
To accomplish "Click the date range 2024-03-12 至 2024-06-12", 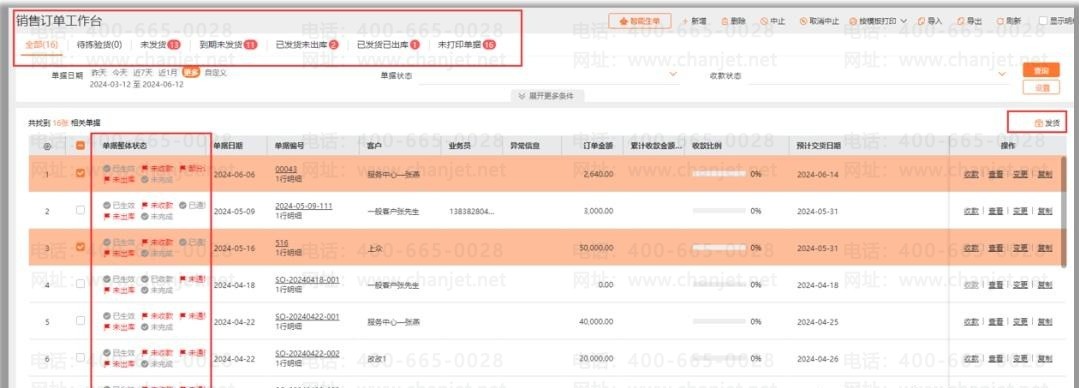I will click(x=137, y=85).
